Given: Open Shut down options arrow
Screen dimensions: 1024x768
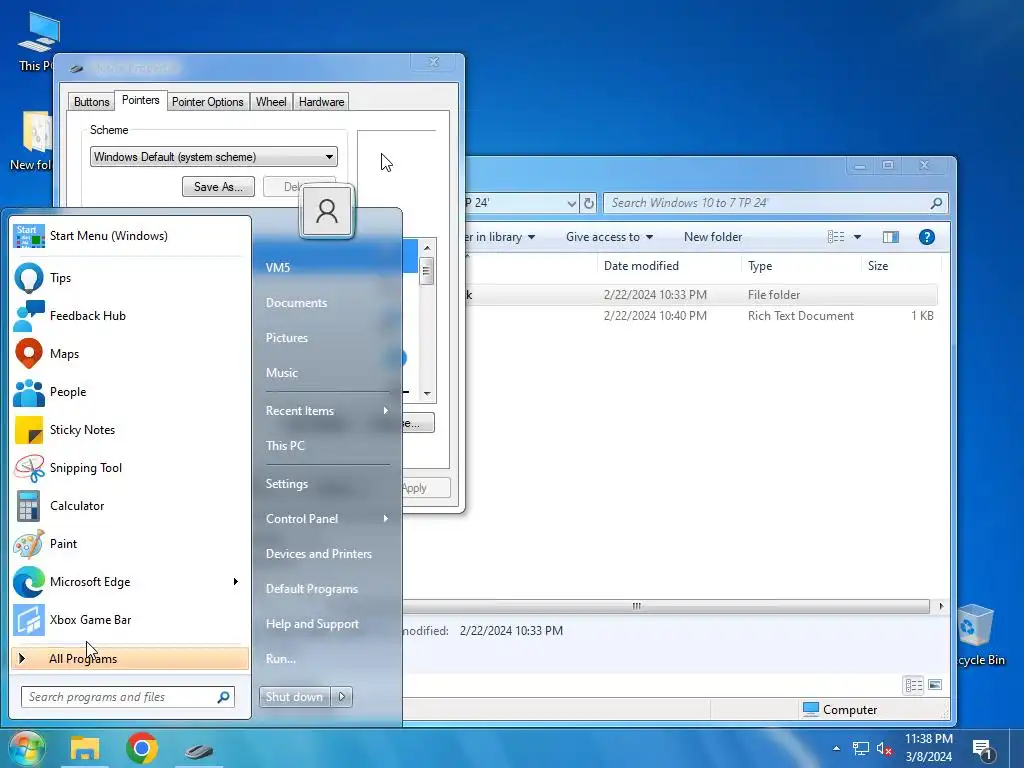Looking at the screenshot, I should coord(342,697).
